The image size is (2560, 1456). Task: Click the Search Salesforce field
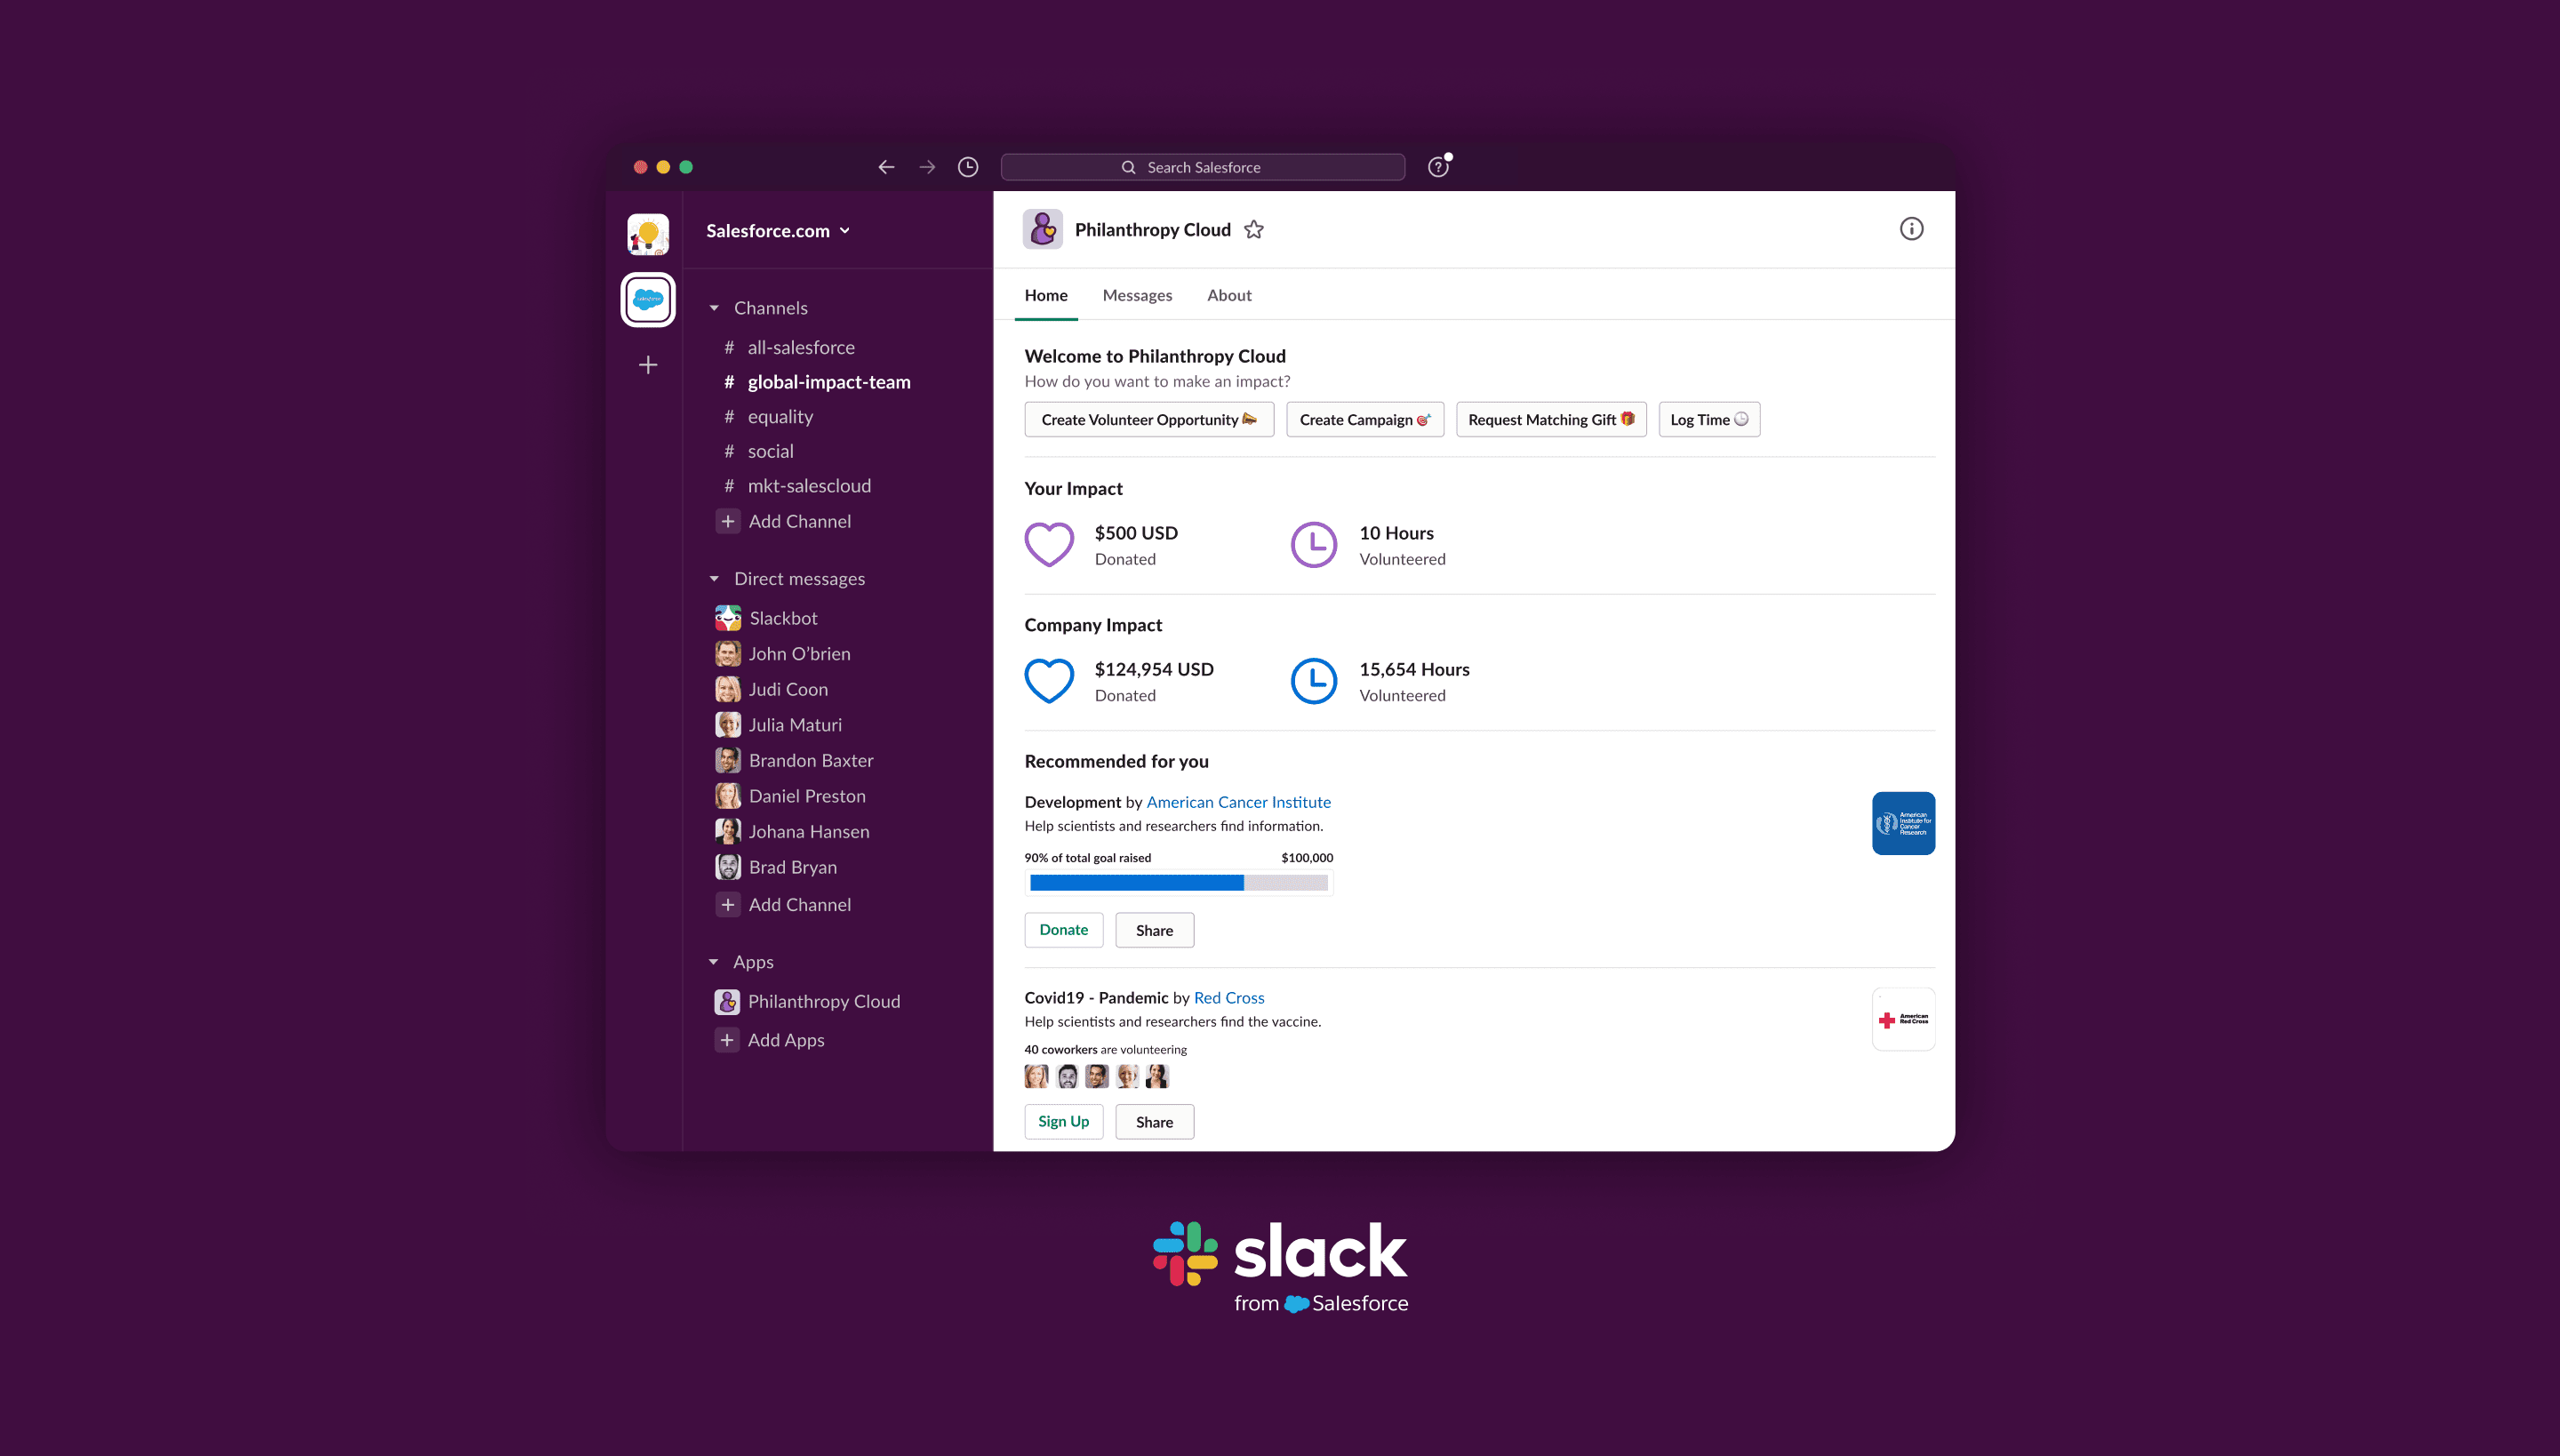click(x=1202, y=167)
